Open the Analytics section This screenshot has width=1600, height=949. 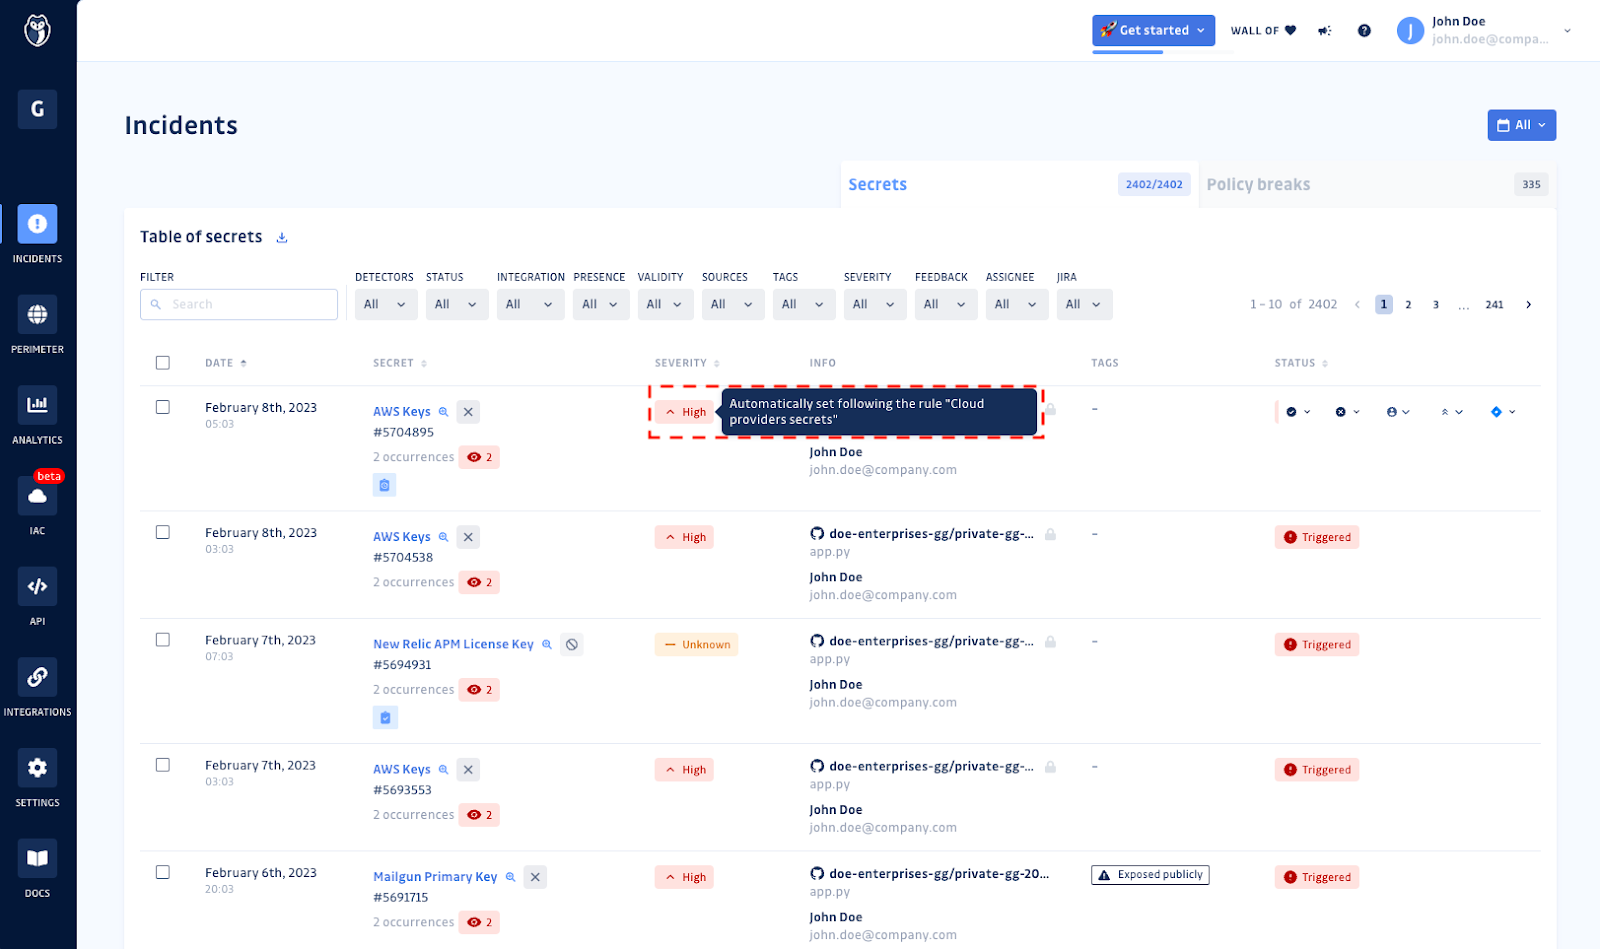tap(37, 415)
